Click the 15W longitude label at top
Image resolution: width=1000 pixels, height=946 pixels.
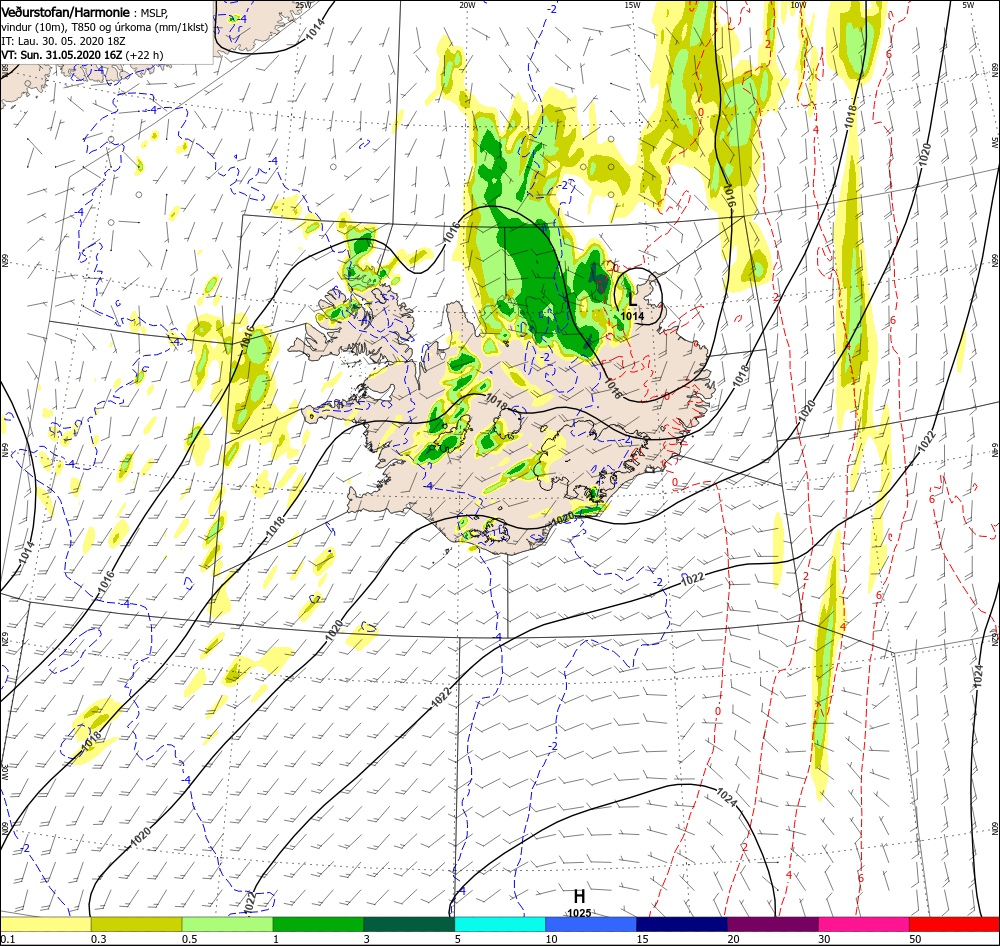point(632,5)
